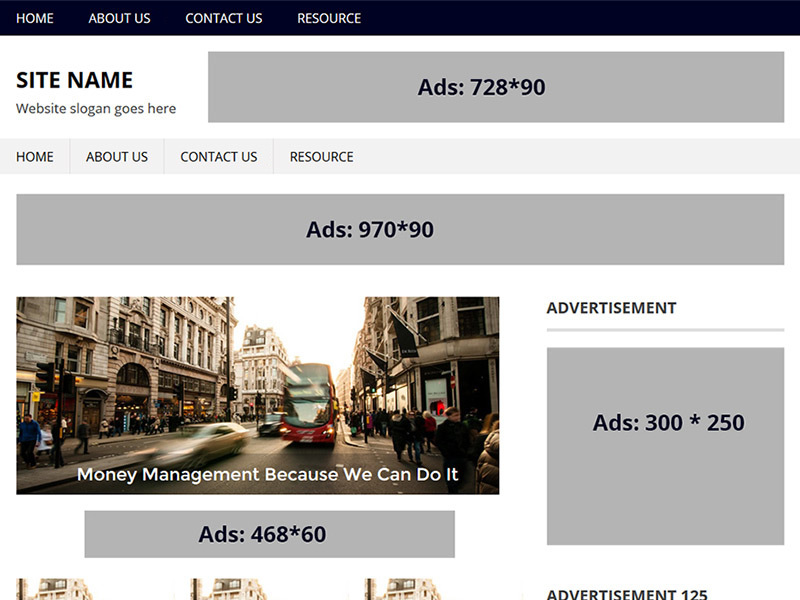Image resolution: width=800 pixels, height=600 pixels.
Task: Click the ADVERTISEMENT 125 sidebar heading
Action: [x=627, y=594]
